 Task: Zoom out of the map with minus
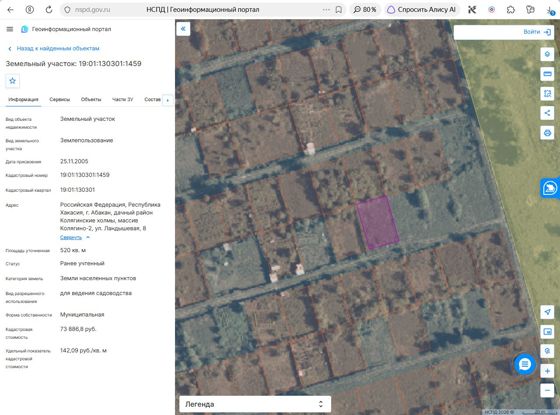(547, 390)
